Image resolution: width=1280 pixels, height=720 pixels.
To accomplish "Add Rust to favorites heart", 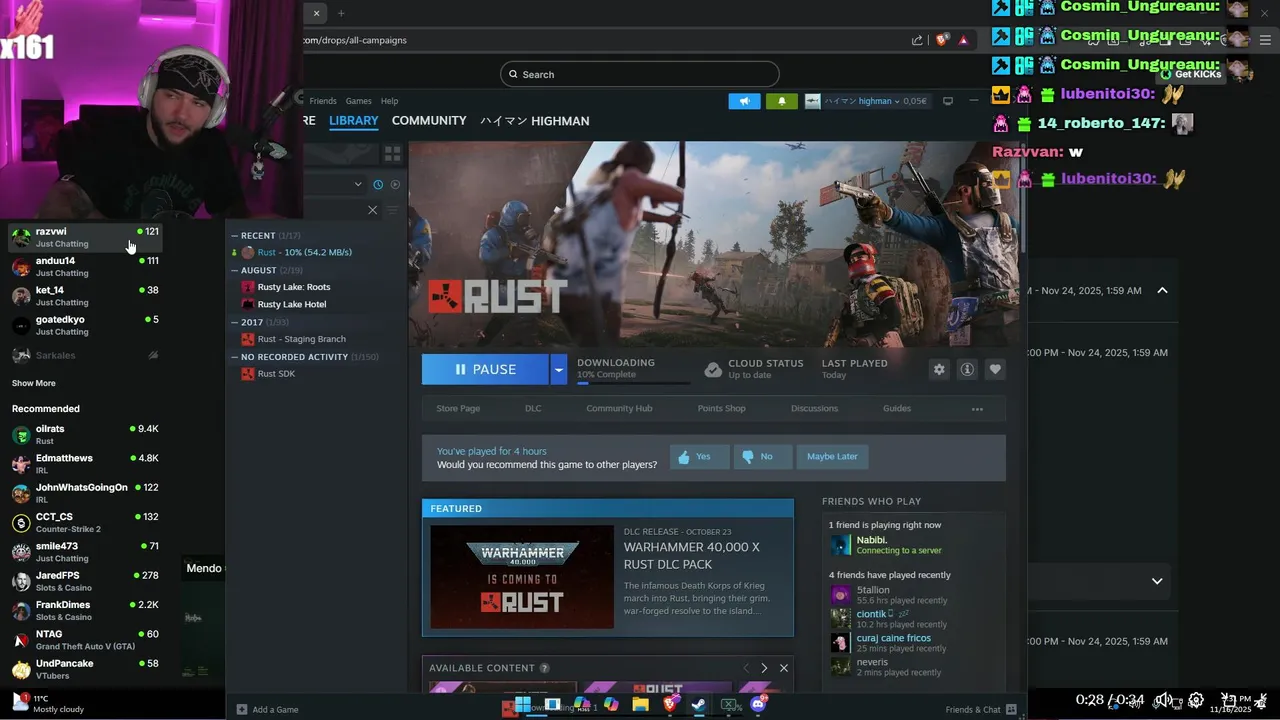I will pos(995,369).
